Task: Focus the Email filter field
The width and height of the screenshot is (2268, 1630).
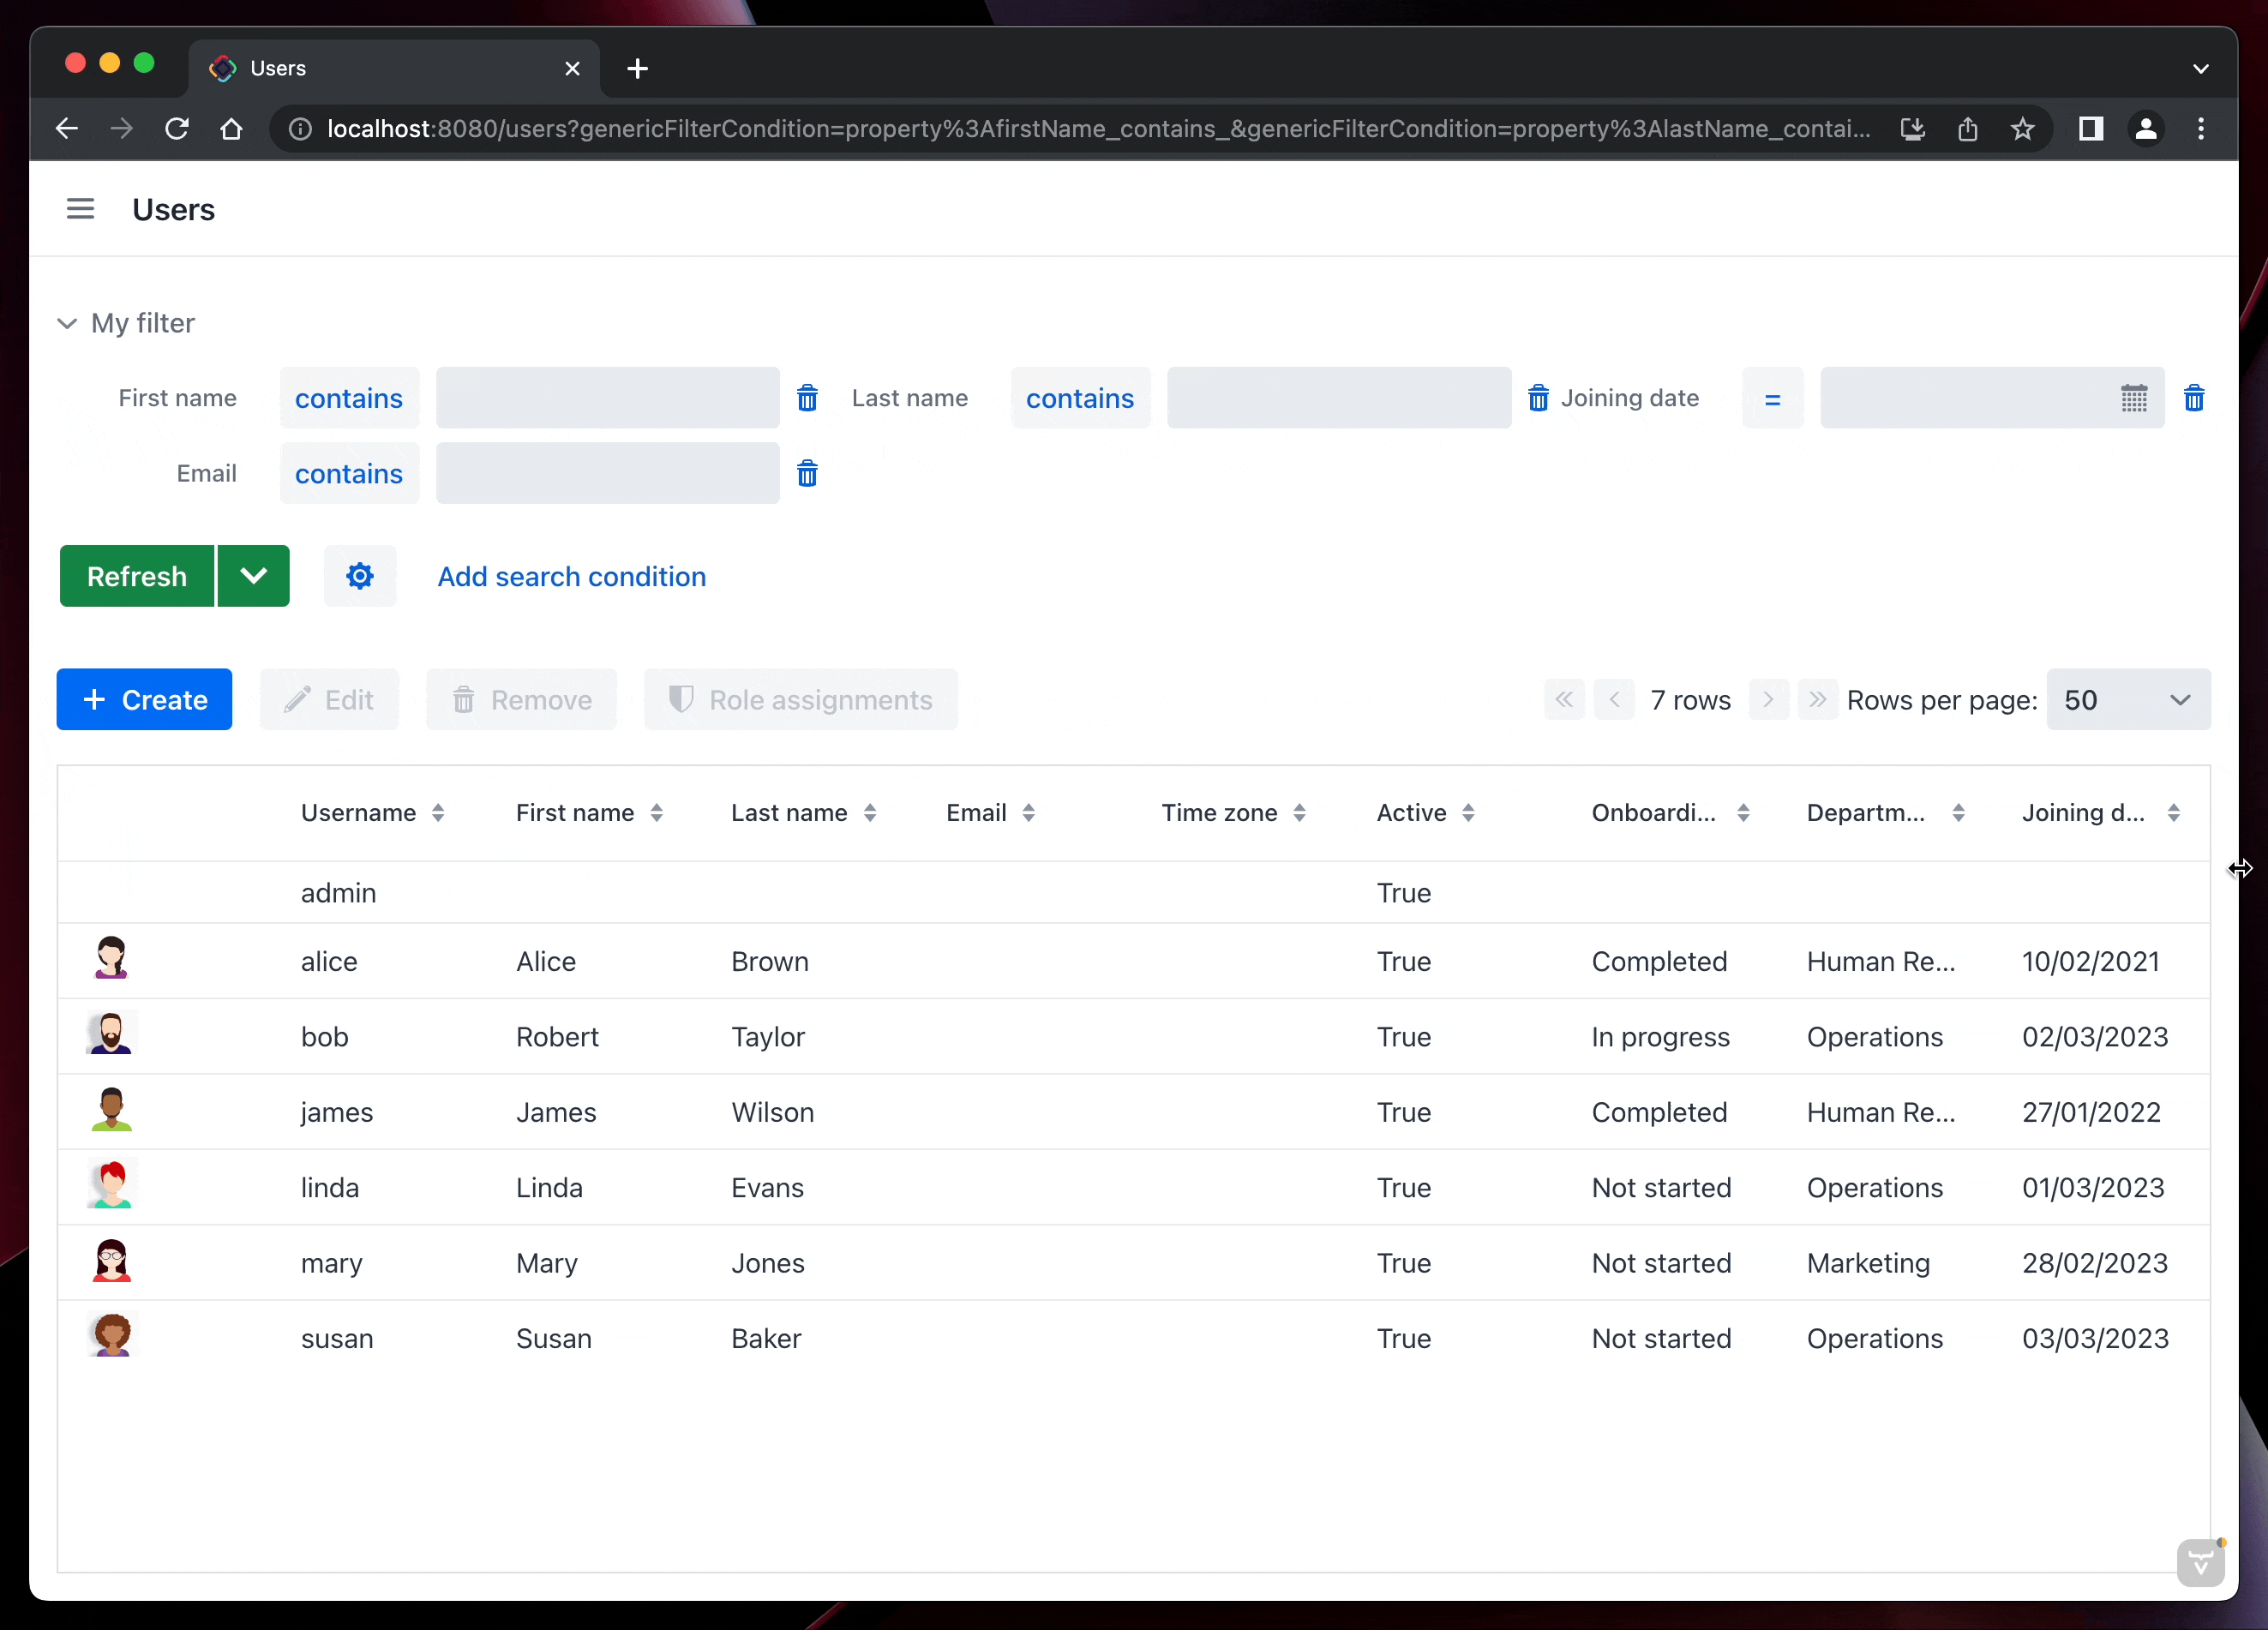Action: point(607,473)
